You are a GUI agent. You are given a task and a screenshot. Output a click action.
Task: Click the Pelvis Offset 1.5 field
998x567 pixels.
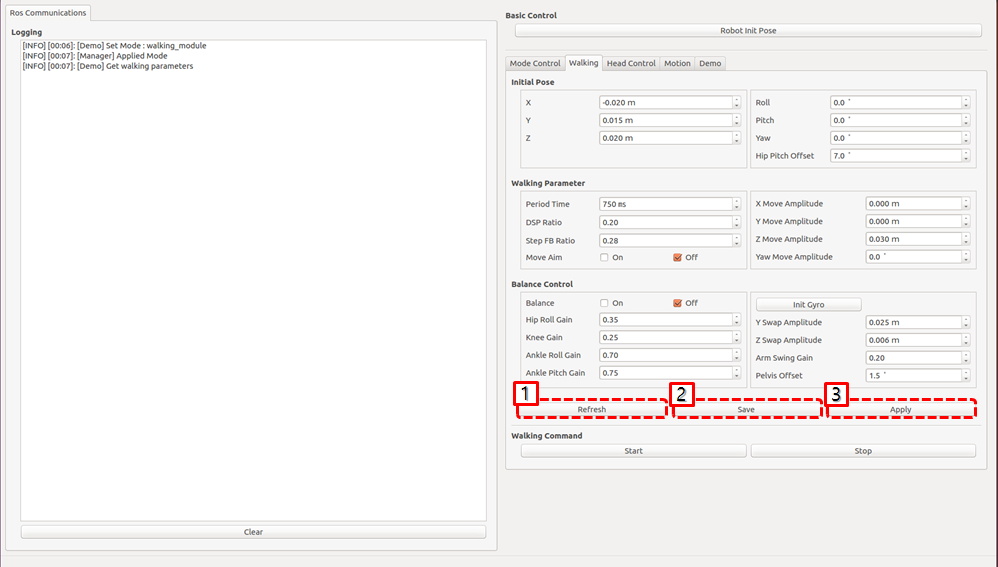[x=913, y=376]
